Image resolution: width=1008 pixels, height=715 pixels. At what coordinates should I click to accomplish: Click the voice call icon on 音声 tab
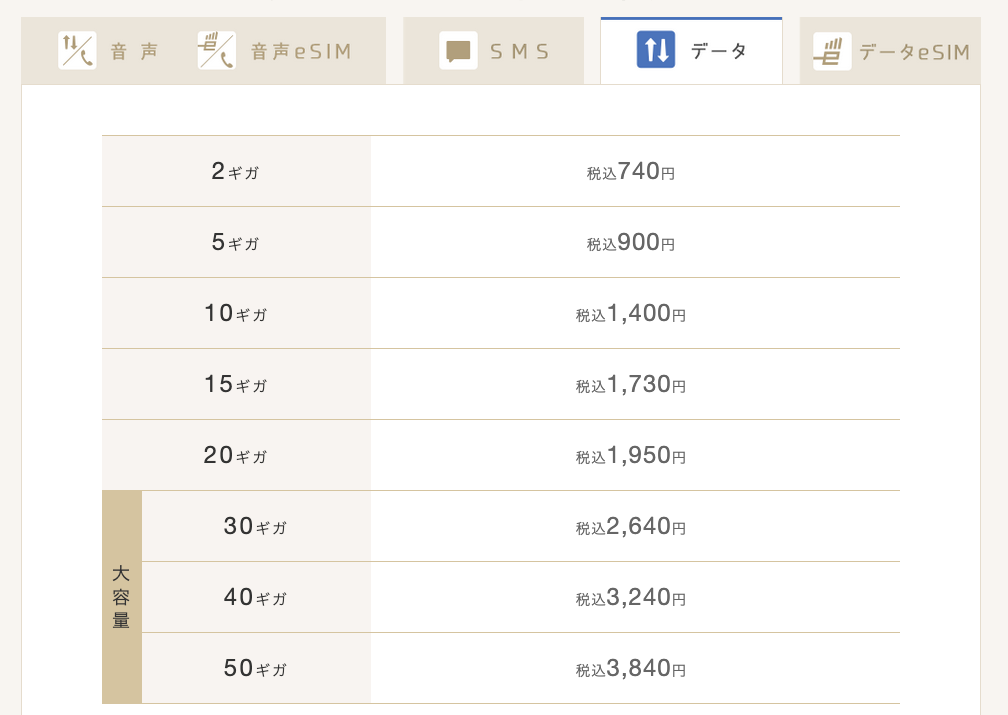point(77,50)
